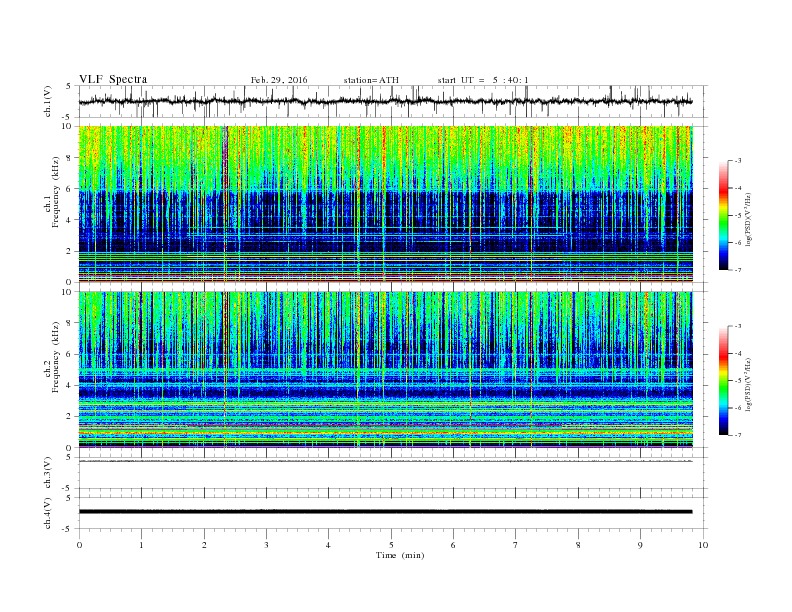The height and width of the screenshot is (612, 792).
Task: Click inside the ch.2 spectrogram panel
Action: tap(386, 370)
